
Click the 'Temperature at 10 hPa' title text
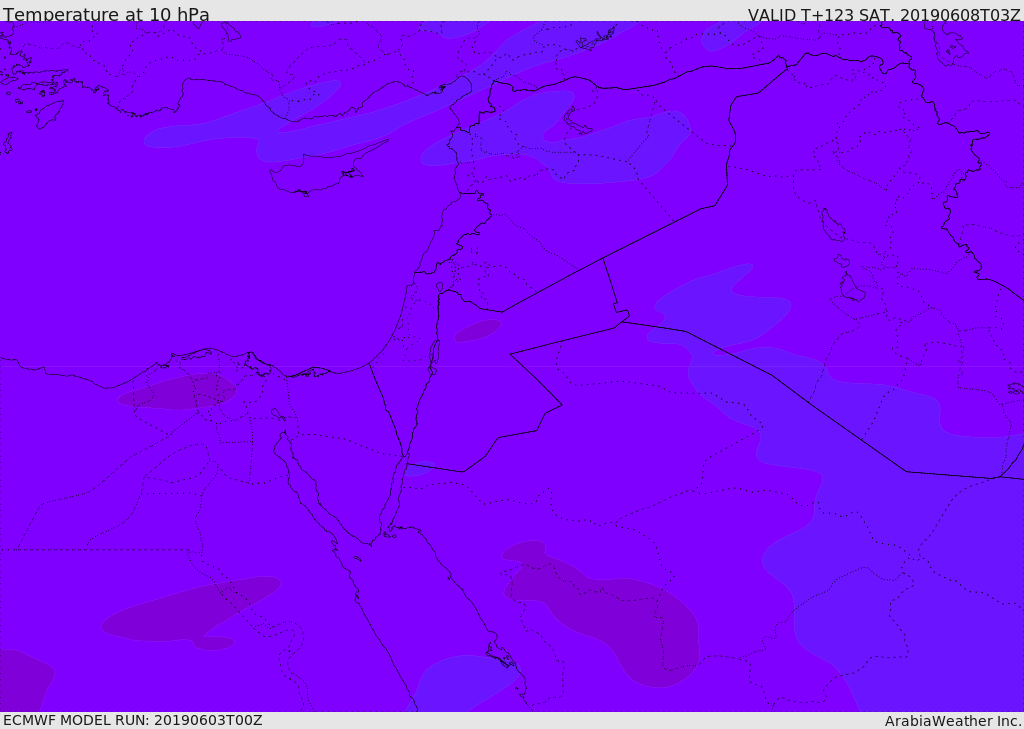click(106, 14)
